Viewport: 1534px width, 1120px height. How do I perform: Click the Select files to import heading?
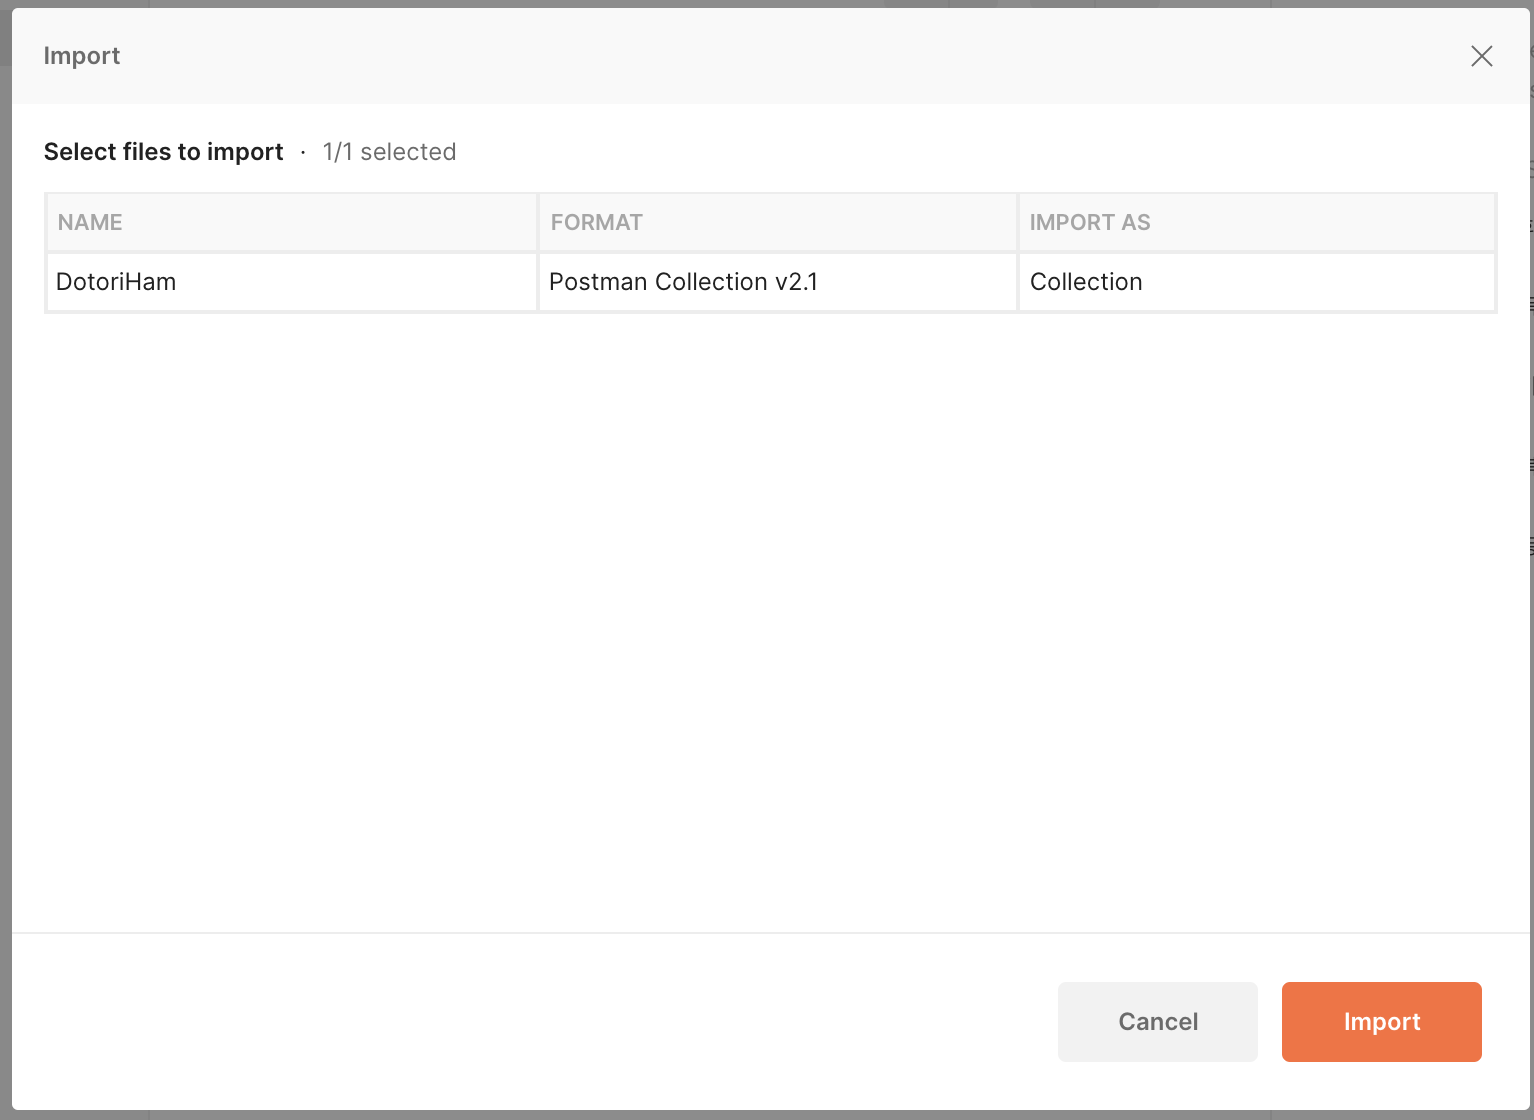coord(164,152)
